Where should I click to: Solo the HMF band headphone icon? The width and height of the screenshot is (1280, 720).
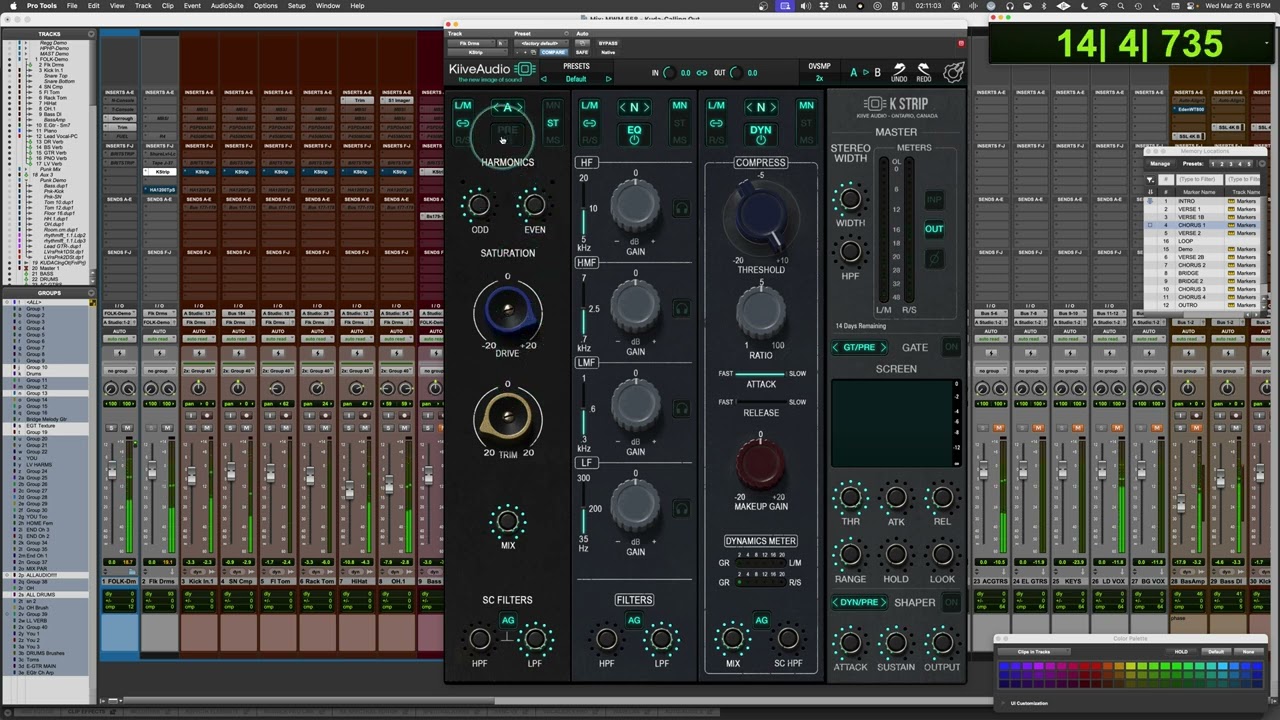(x=681, y=309)
